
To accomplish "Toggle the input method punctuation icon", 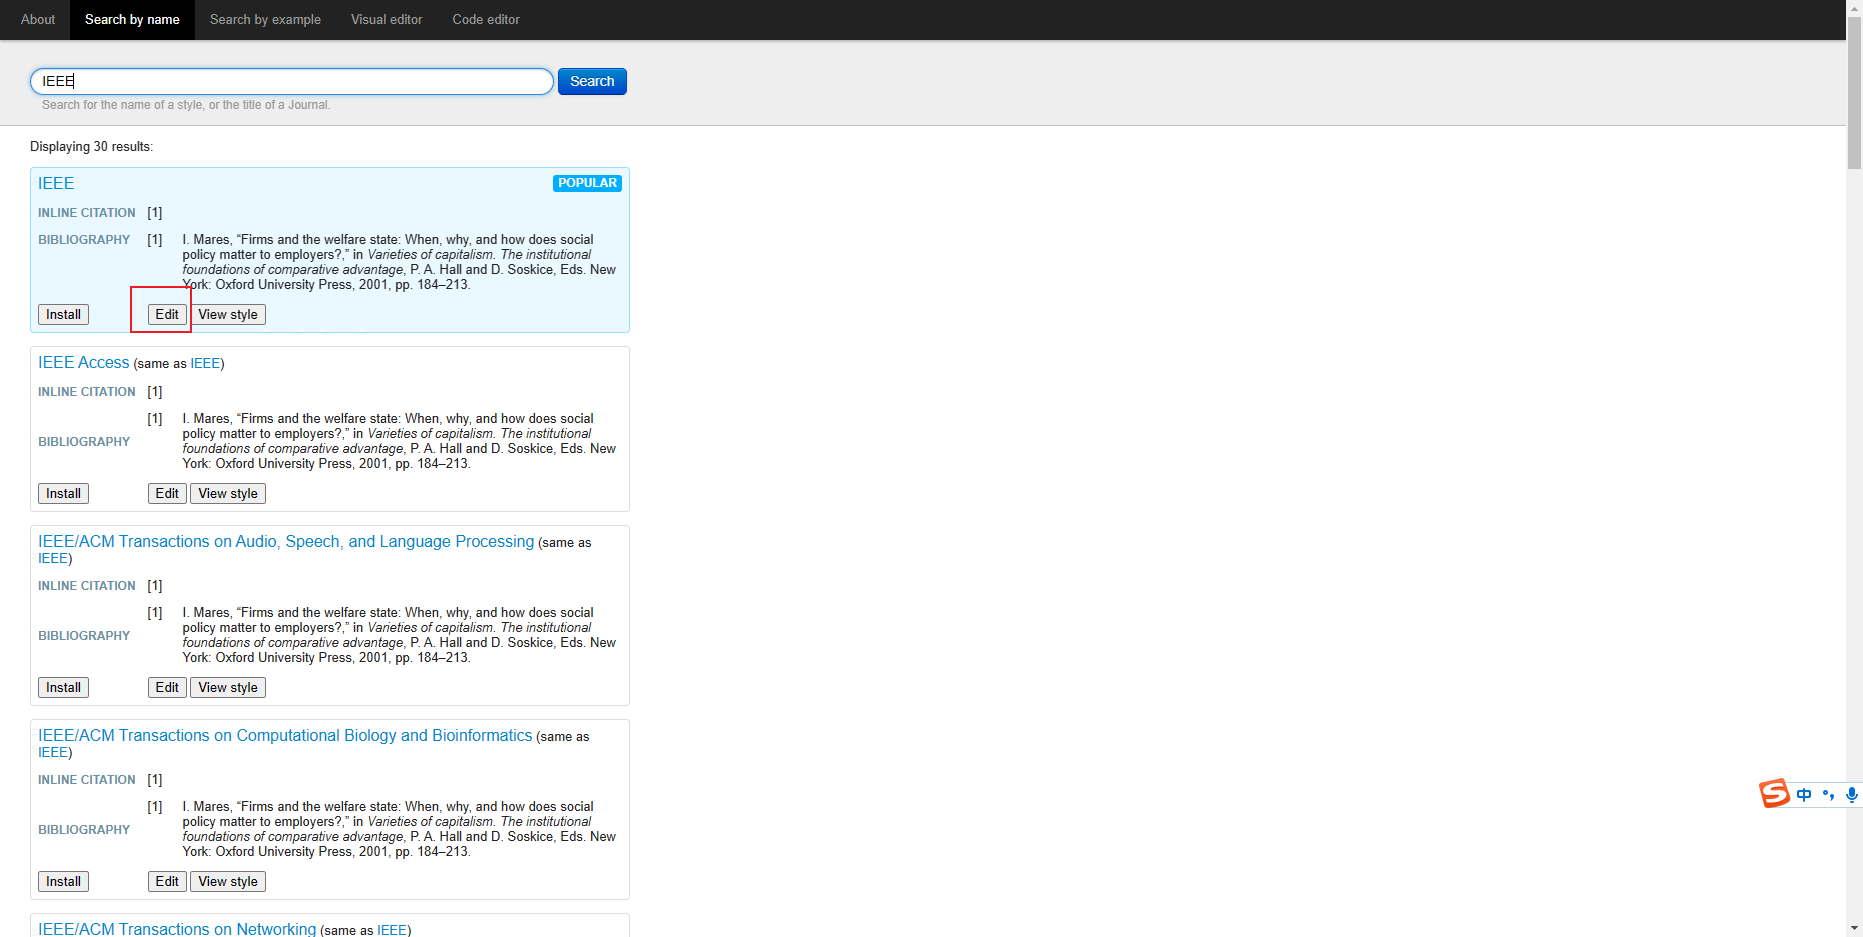I will [1828, 795].
